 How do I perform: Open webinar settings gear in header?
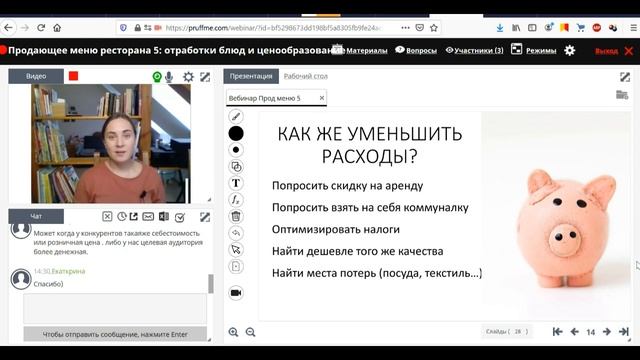click(570, 51)
